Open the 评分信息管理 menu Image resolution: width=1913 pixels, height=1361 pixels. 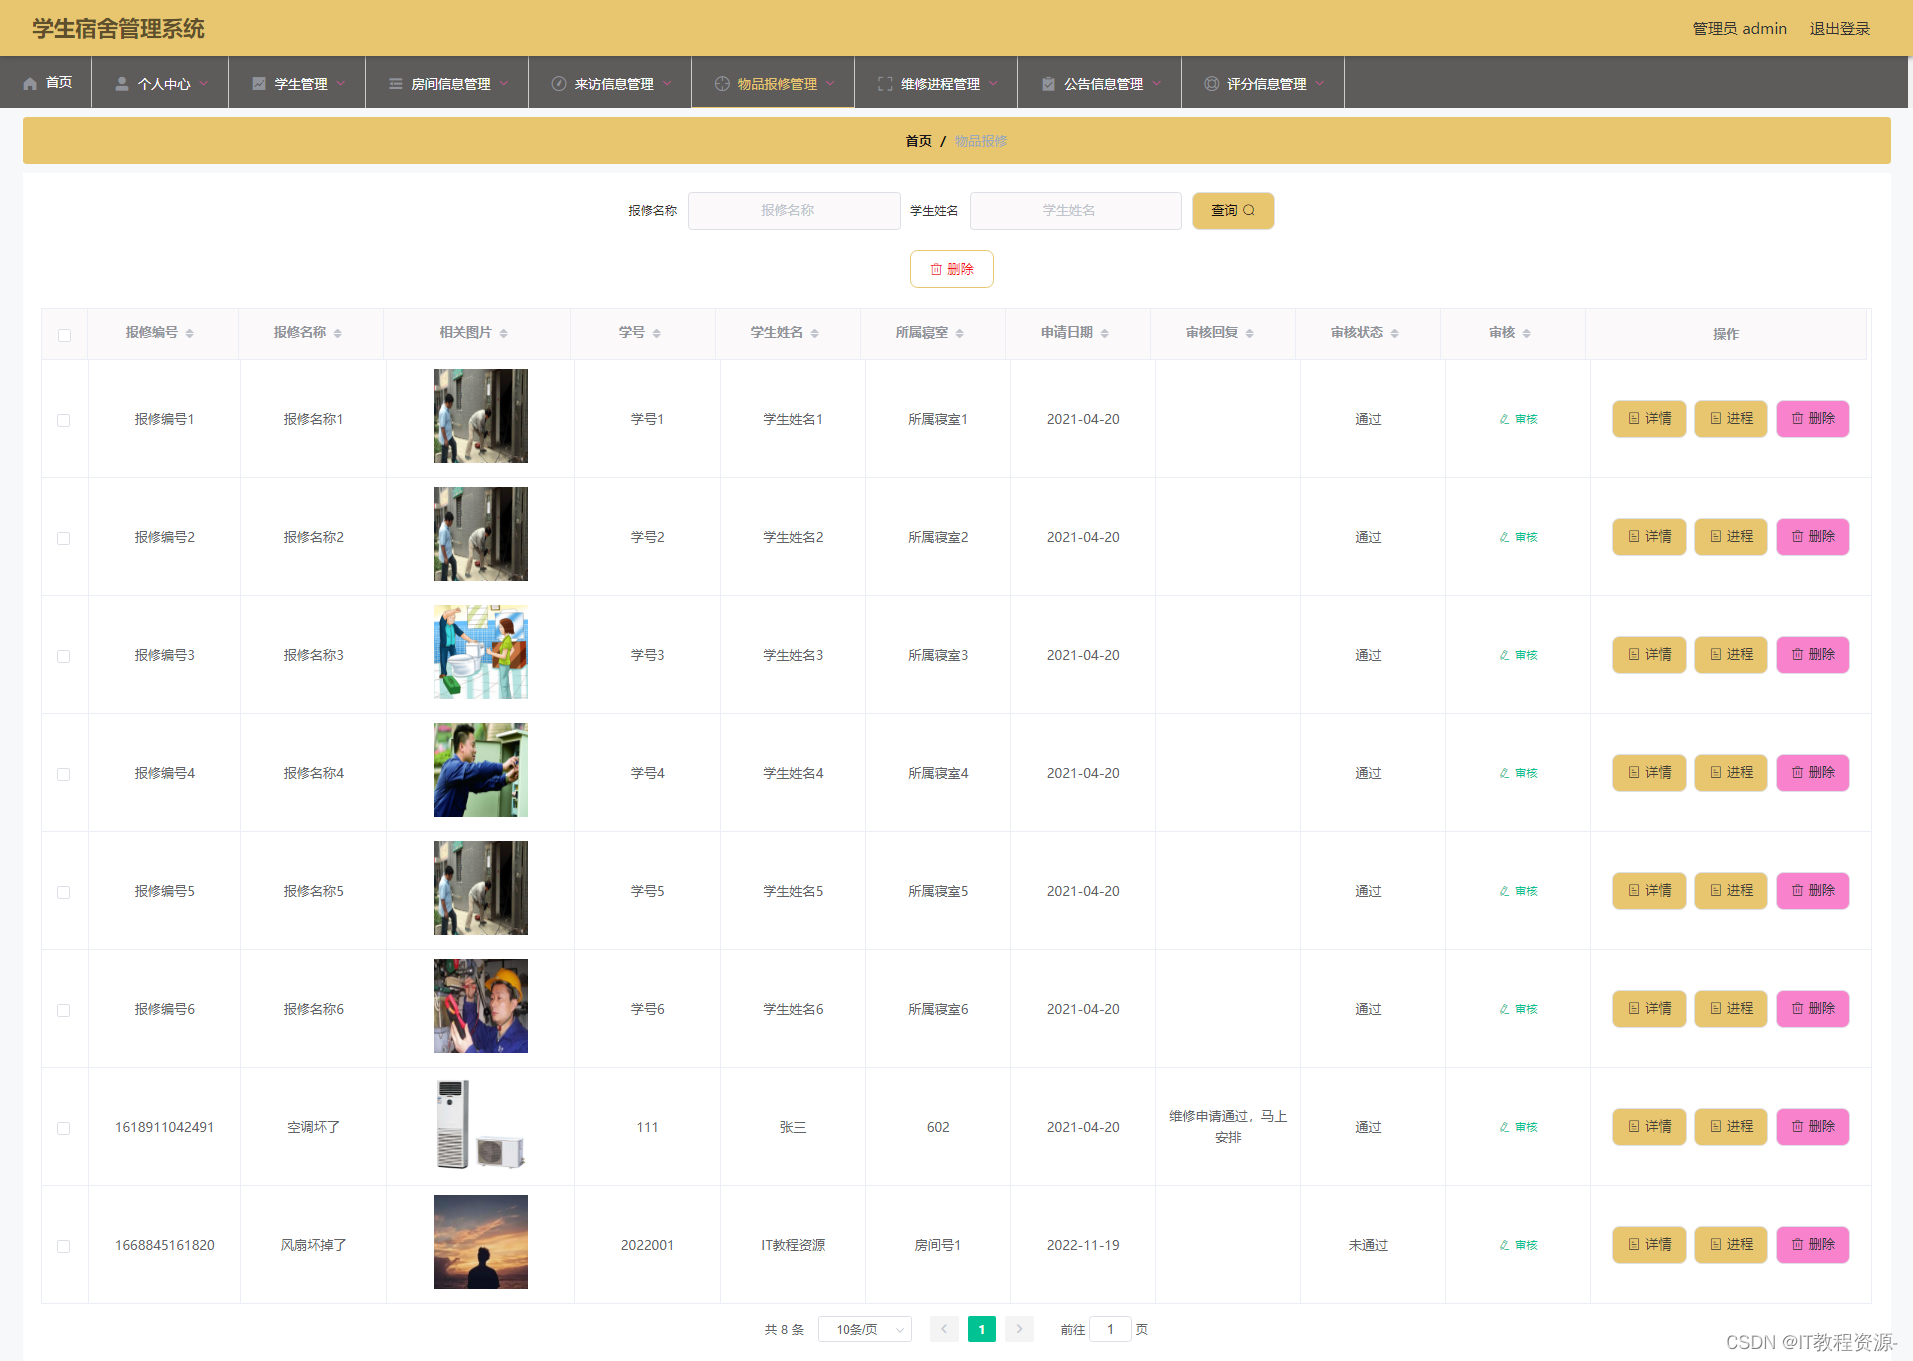[1264, 83]
